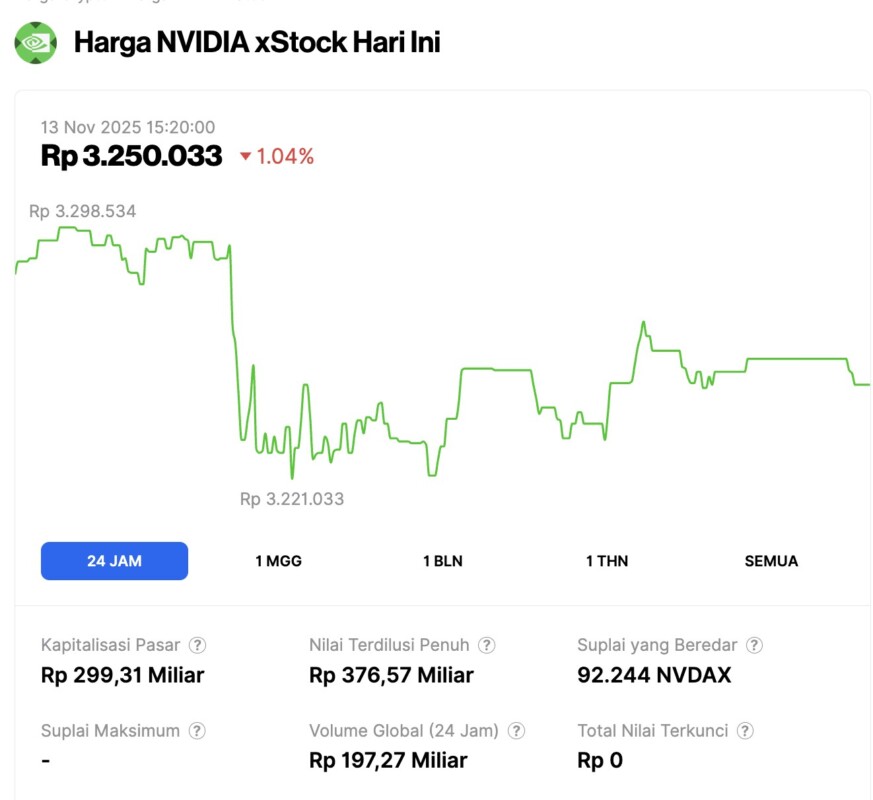Click the 1.04% change percentage
Viewport: 873px width, 800px height.
click(285, 157)
